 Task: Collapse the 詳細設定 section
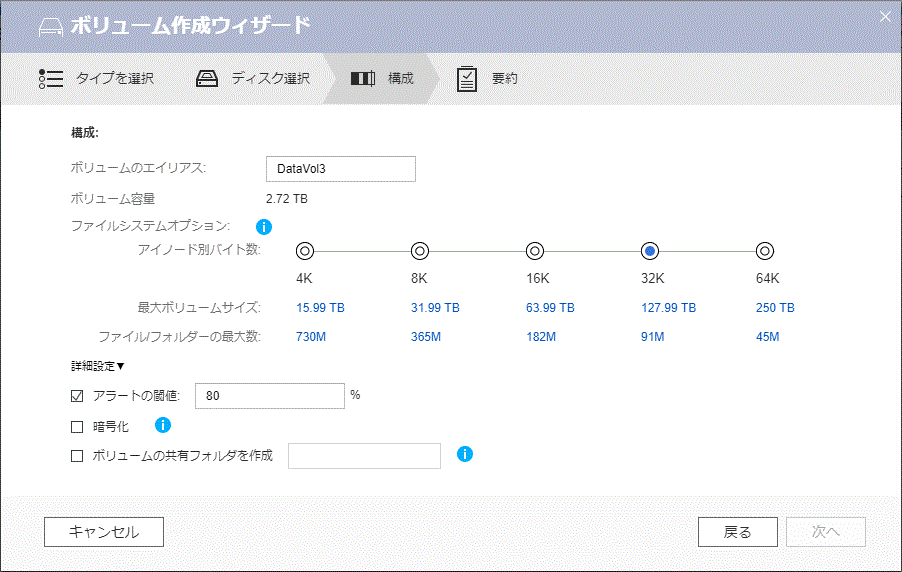click(x=98, y=366)
